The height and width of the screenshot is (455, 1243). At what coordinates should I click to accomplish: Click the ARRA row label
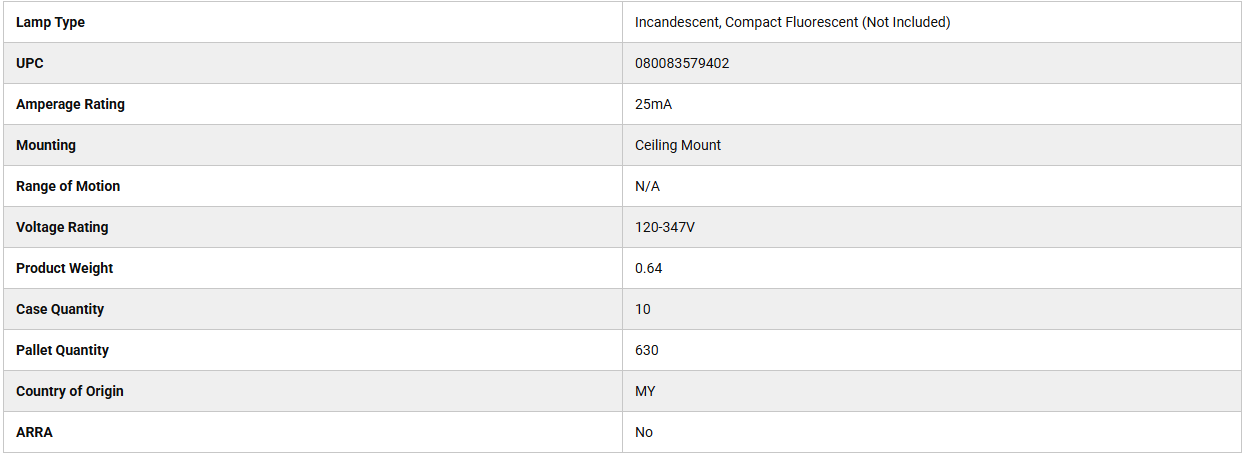click(x=34, y=432)
